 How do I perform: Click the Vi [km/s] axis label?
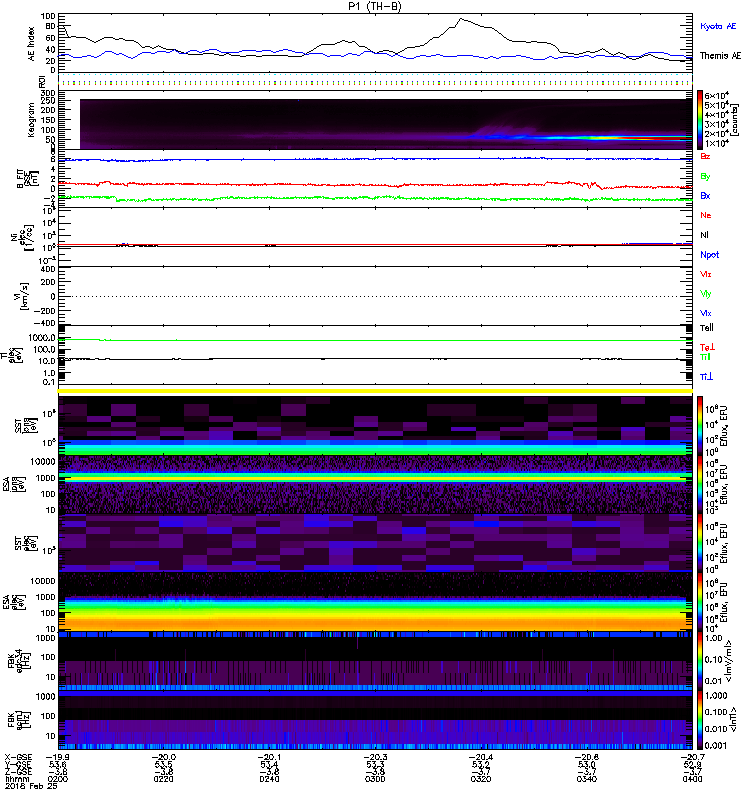(23, 296)
